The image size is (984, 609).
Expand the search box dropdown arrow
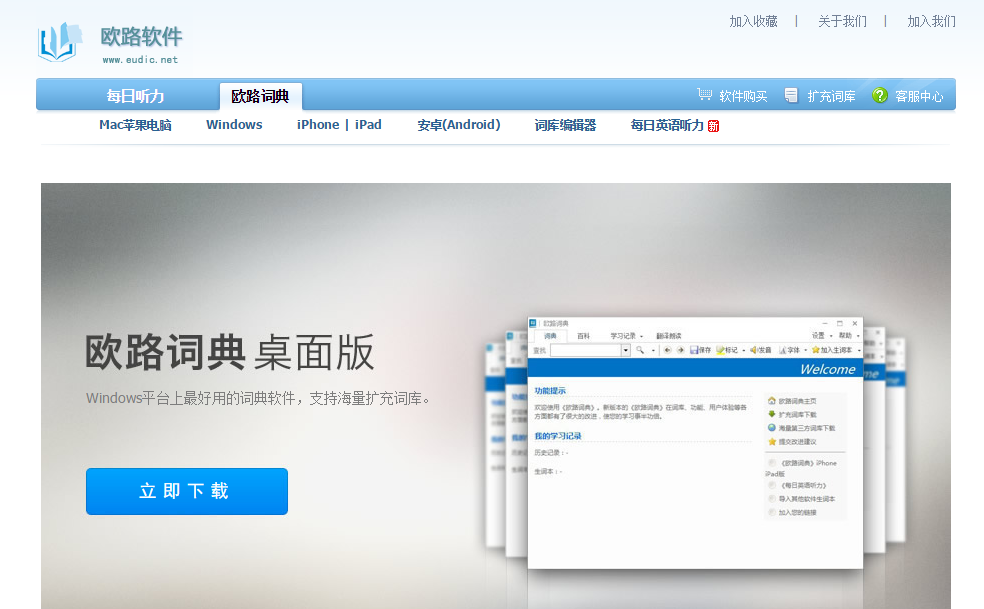point(626,350)
